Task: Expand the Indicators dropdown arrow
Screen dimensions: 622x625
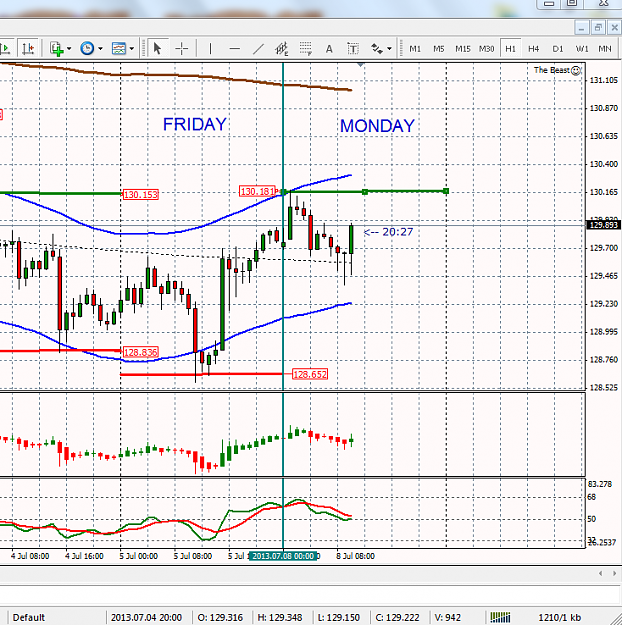Action: pos(69,49)
